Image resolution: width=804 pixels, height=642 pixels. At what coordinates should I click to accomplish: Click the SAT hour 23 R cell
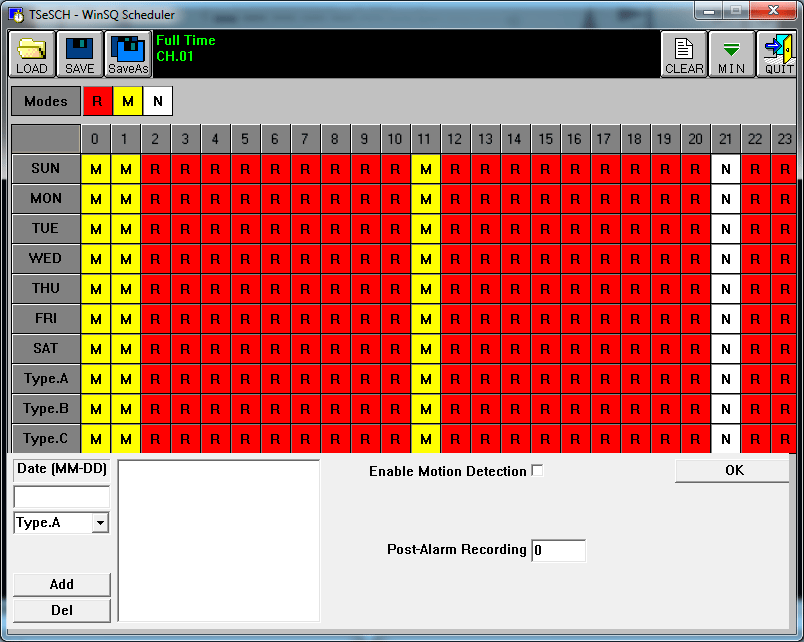784,349
